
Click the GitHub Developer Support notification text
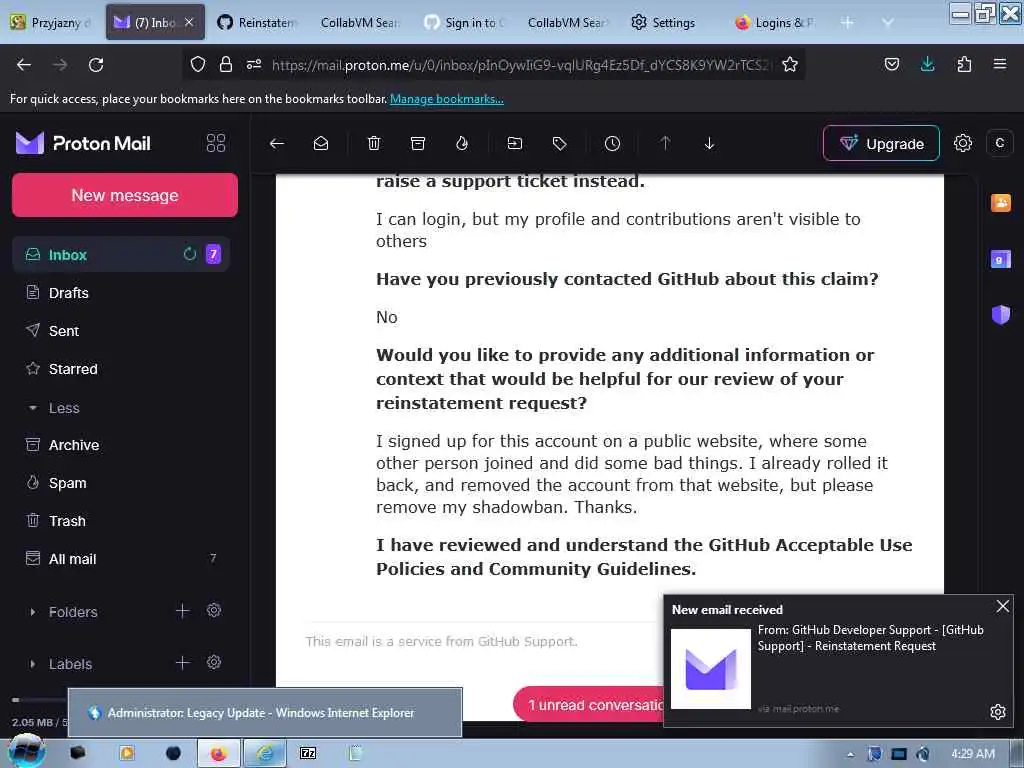[x=870, y=637]
